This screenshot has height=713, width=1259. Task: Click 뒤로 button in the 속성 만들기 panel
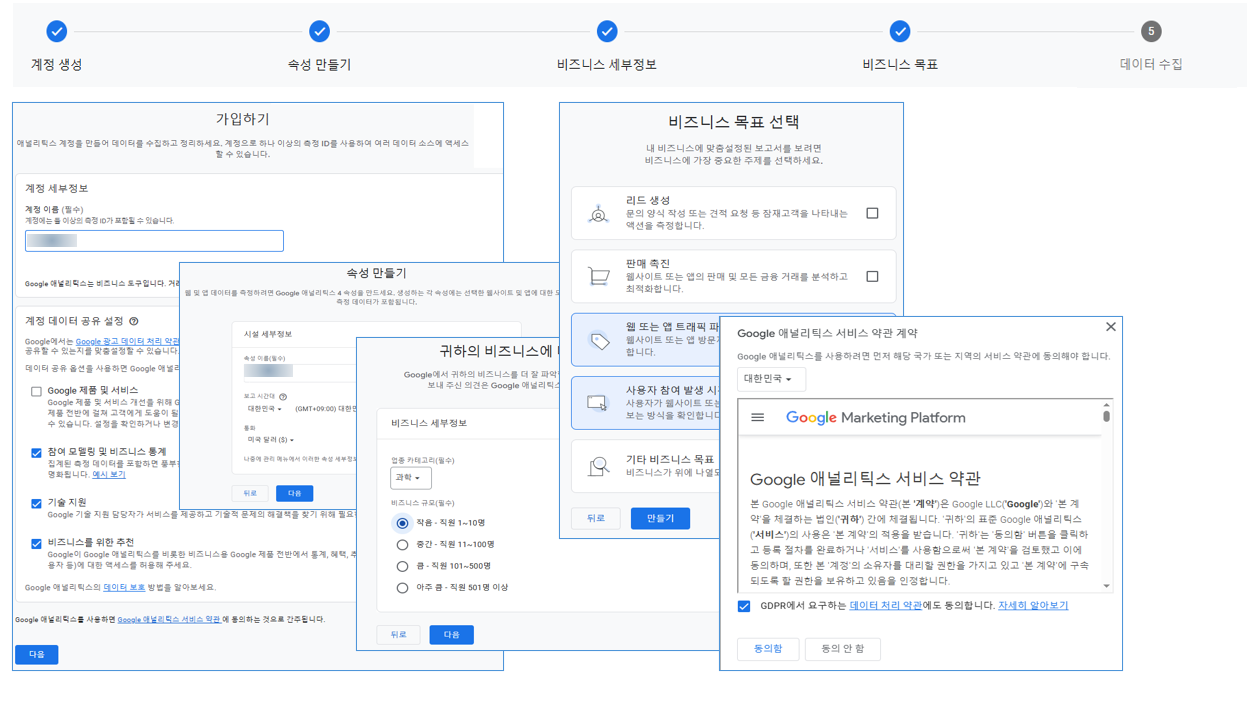pyautogui.click(x=250, y=493)
